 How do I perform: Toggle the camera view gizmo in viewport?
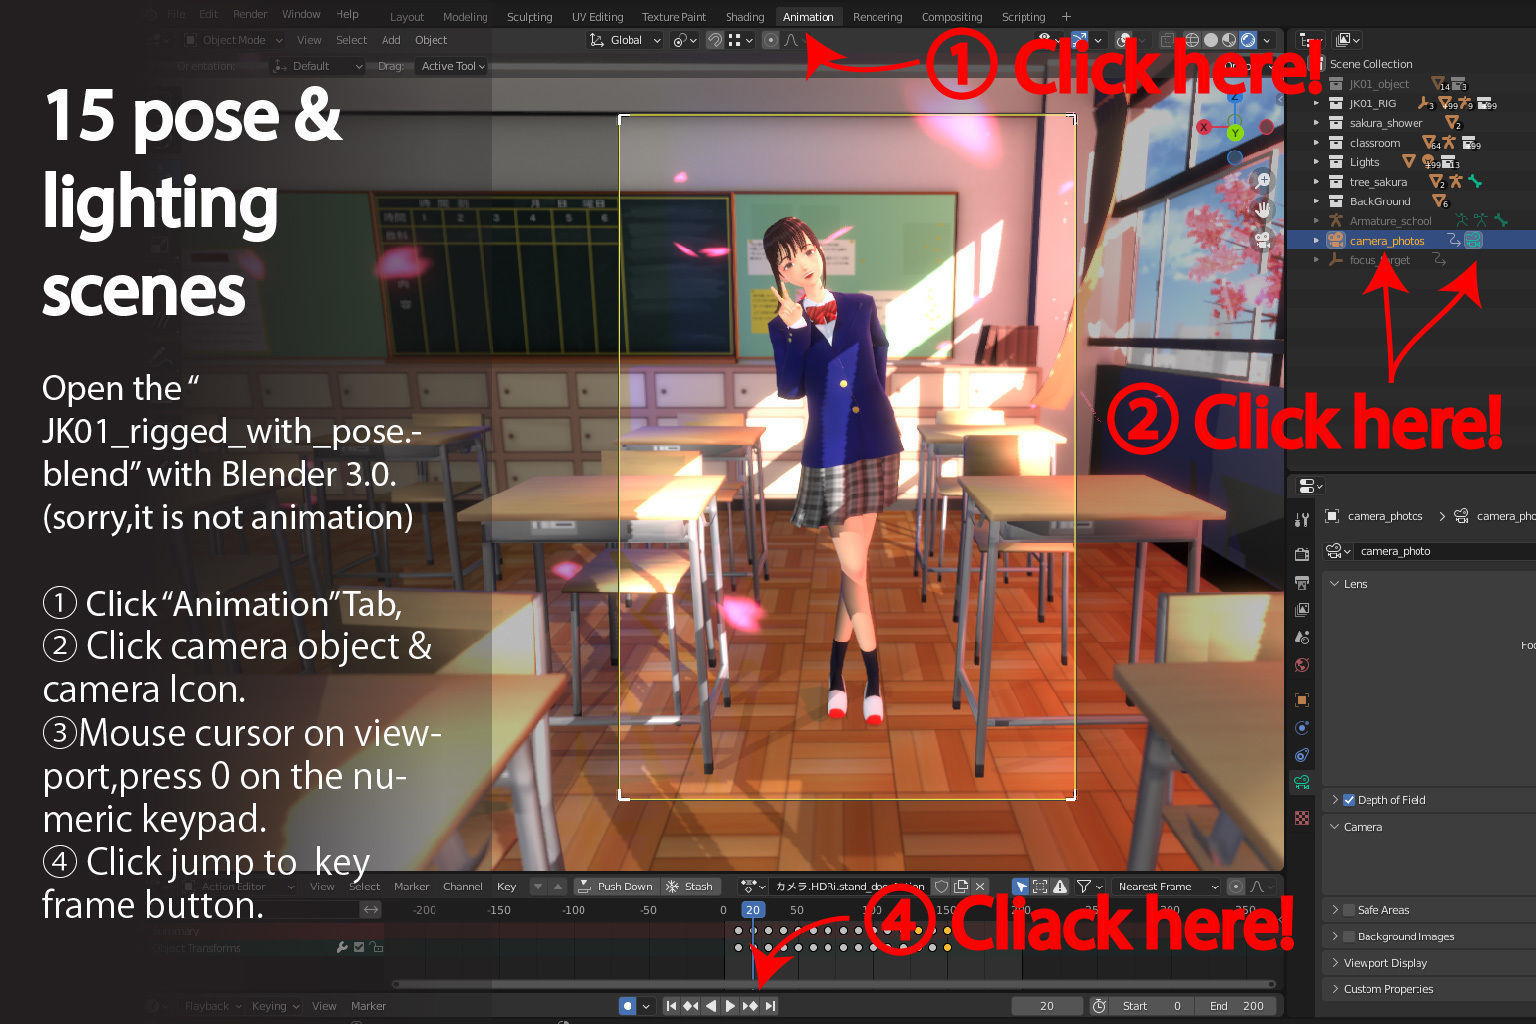coord(1263,239)
